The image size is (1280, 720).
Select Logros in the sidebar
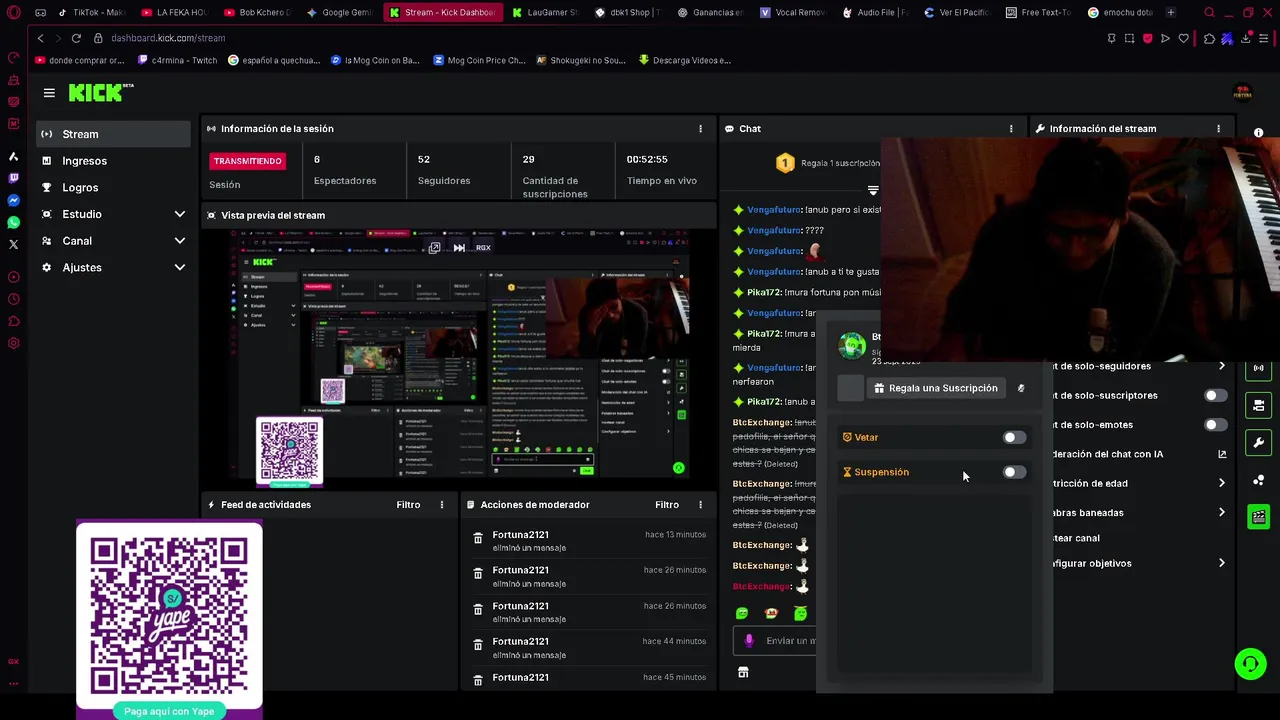(x=113, y=187)
